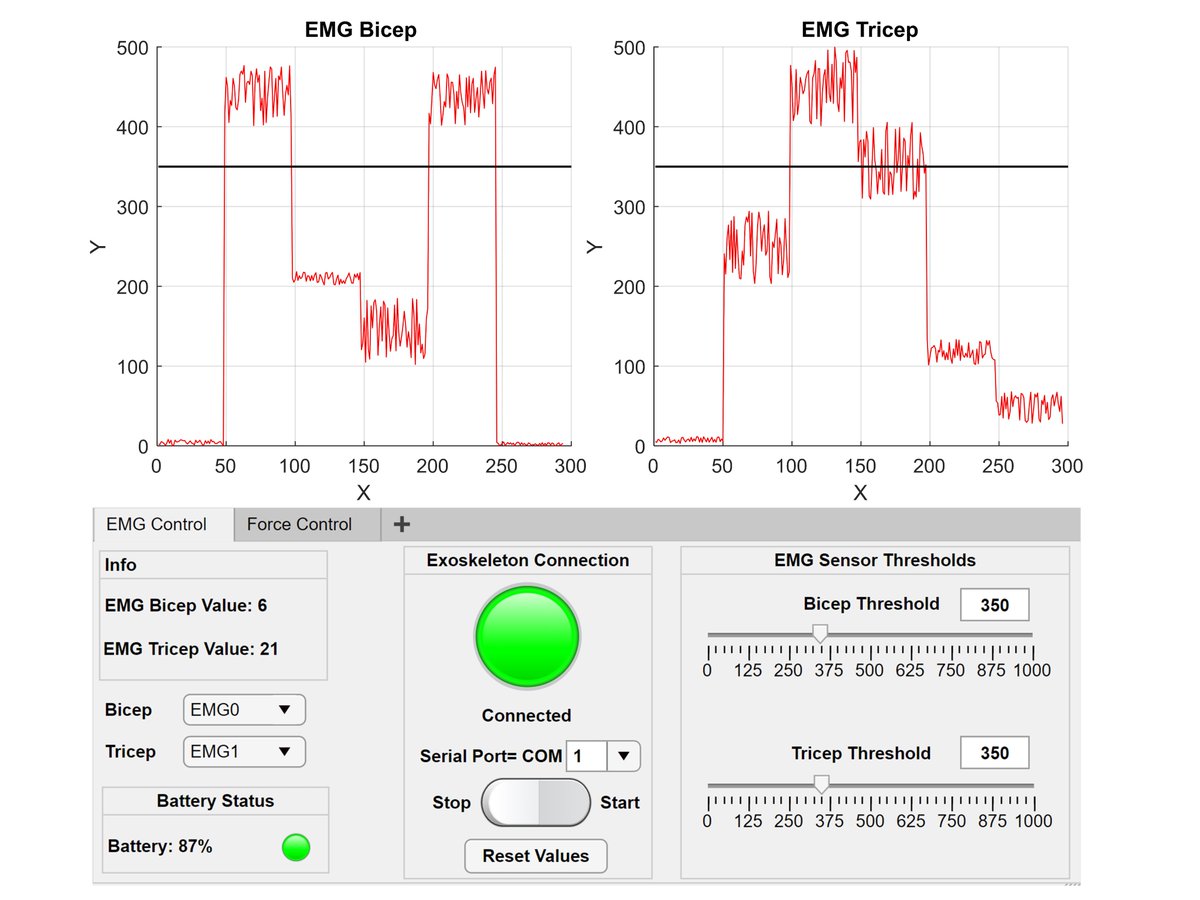Viewport: 1200px width, 900px height.
Task: Click the Reset Values button
Action: coord(536,856)
